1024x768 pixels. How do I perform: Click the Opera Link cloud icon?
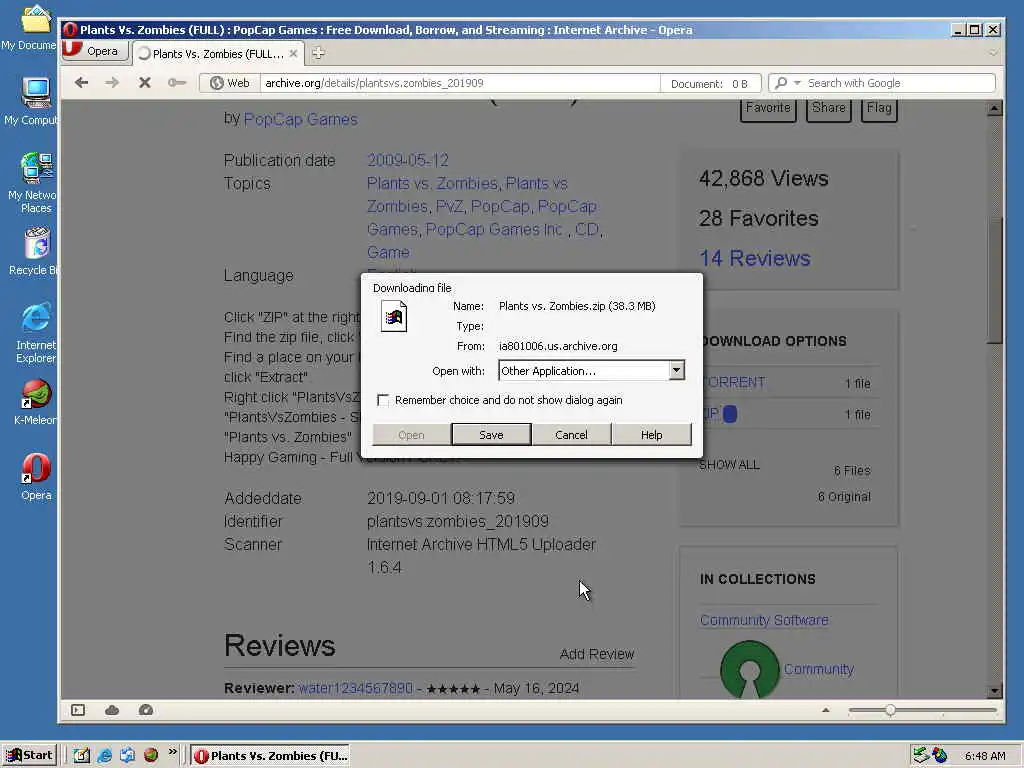(x=112, y=710)
